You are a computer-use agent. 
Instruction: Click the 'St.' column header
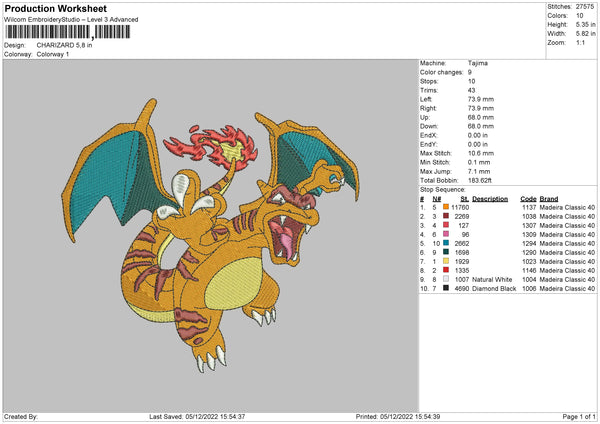coord(465,199)
